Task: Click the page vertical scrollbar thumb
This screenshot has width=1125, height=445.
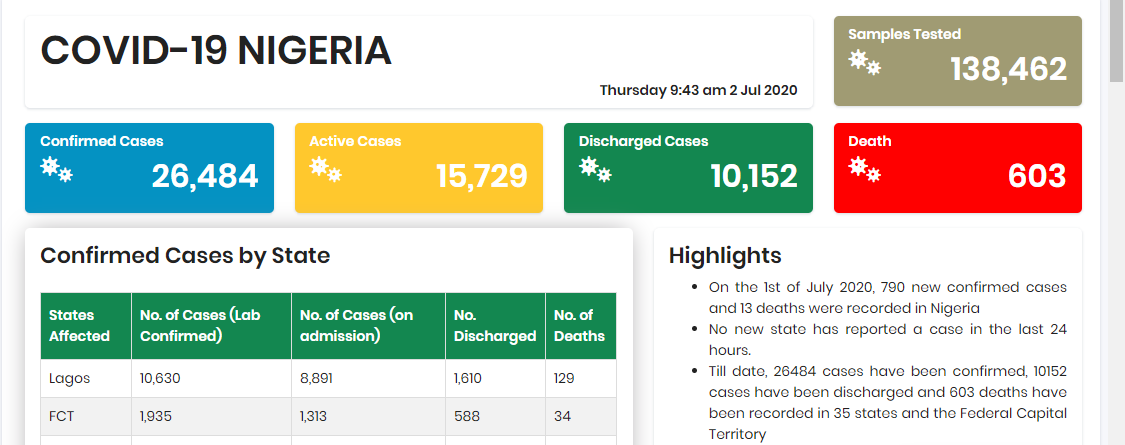Action: [x=1117, y=39]
